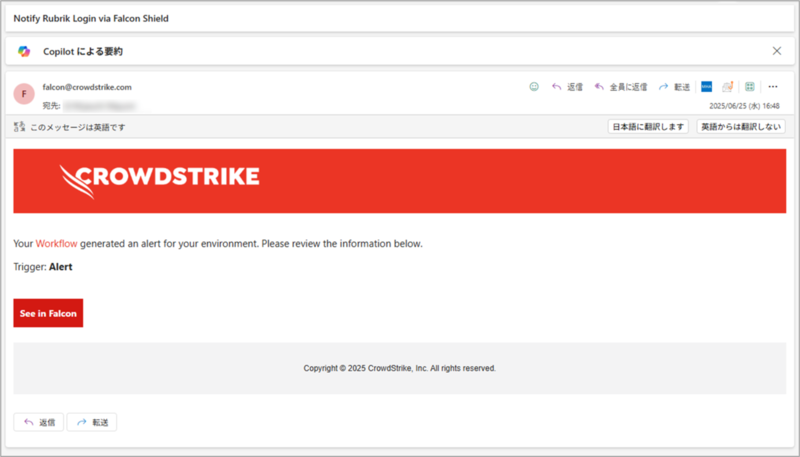Click the blue square add-in icon
Image resolution: width=800 pixels, height=457 pixels.
pos(707,87)
